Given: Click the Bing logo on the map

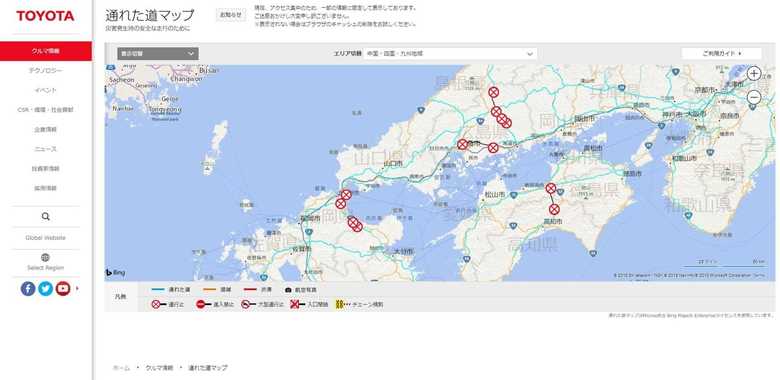Looking at the screenshot, I should (x=115, y=273).
